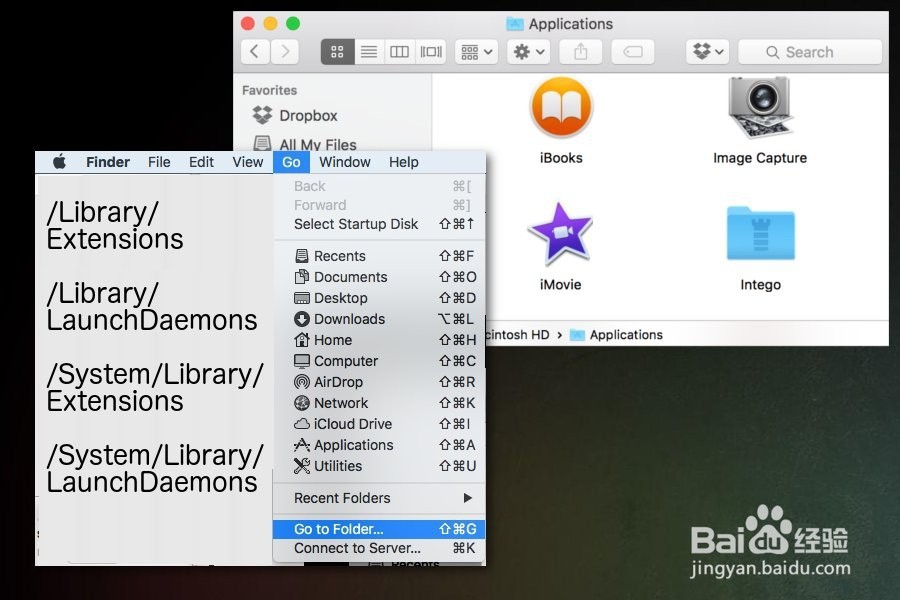Open AirDrop from the Go menu
The height and width of the screenshot is (600, 900).
tap(379, 382)
